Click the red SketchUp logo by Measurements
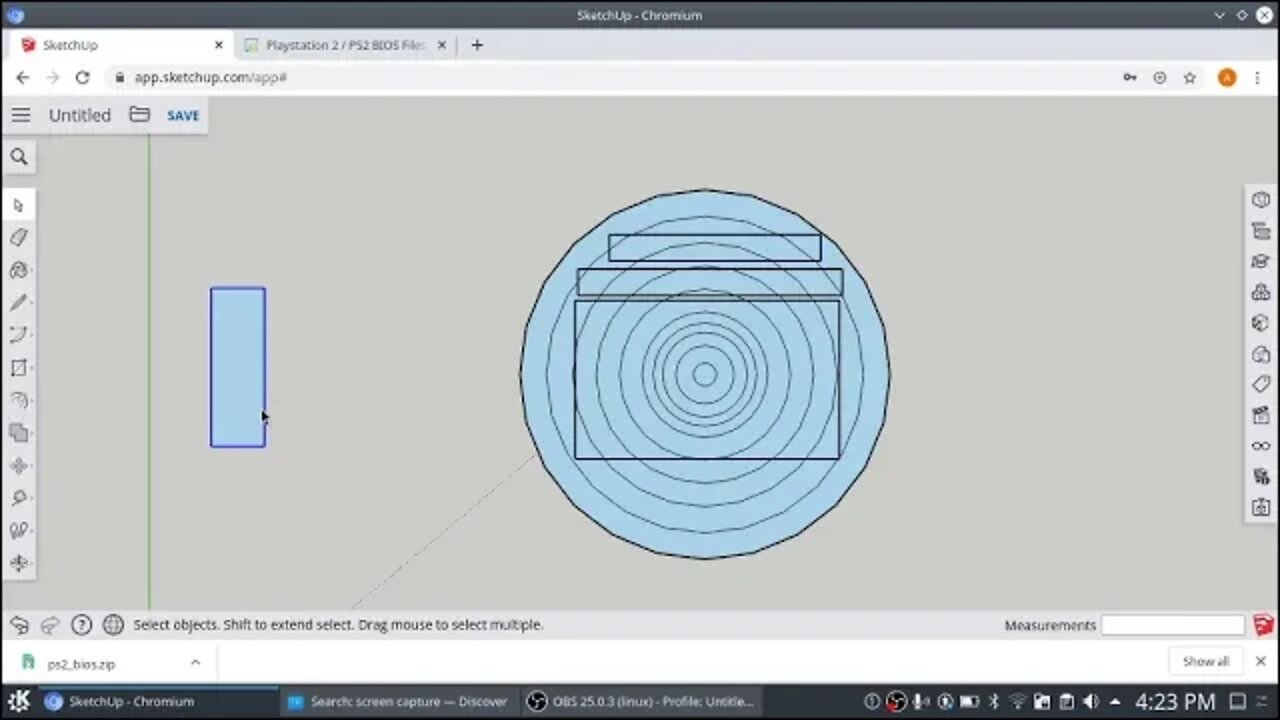Image resolution: width=1280 pixels, height=720 pixels. point(1263,625)
